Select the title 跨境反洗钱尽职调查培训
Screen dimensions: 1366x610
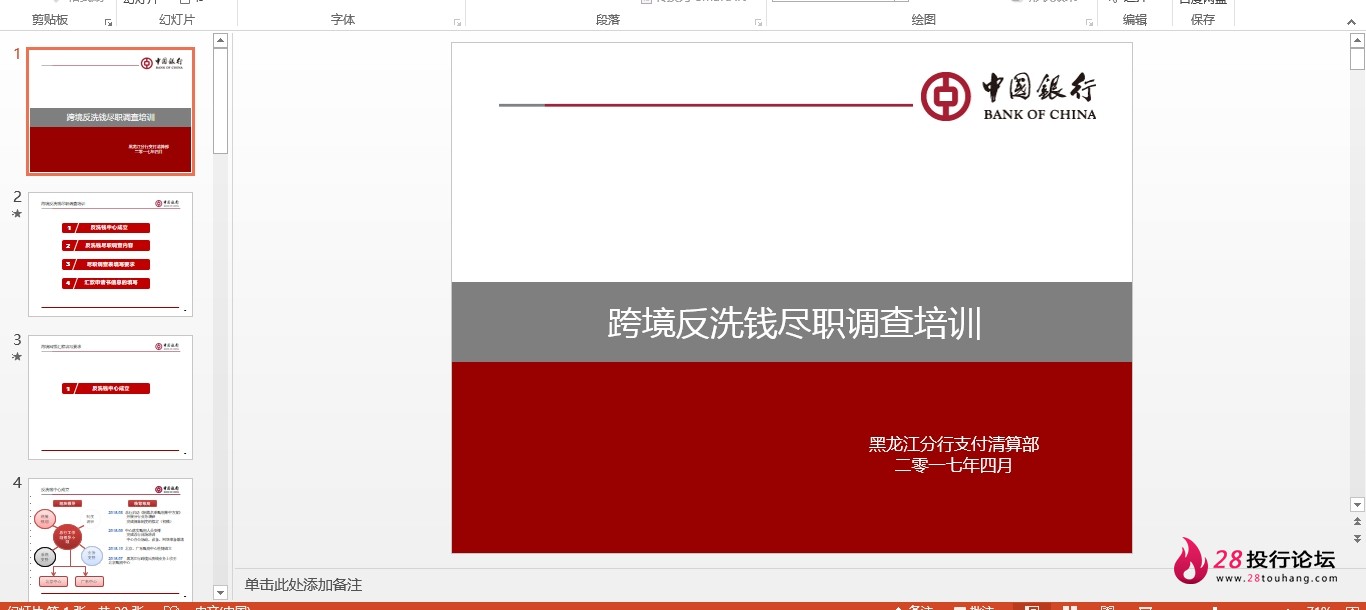tap(794, 323)
